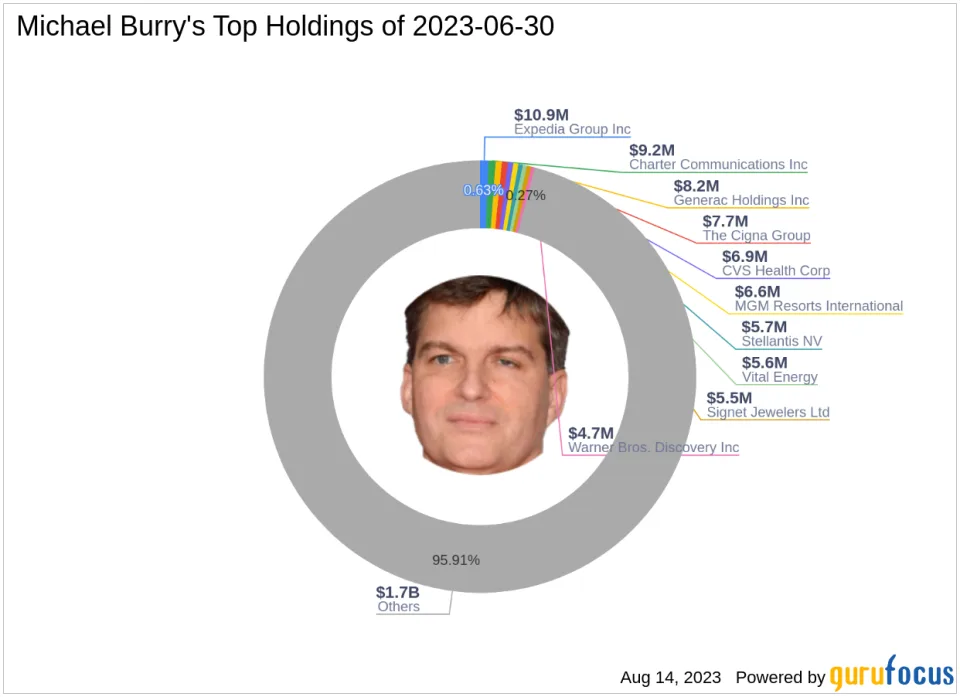The width and height of the screenshot is (960, 697).
Task: Click the '$5.6M' value label
Action: (x=765, y=363)
